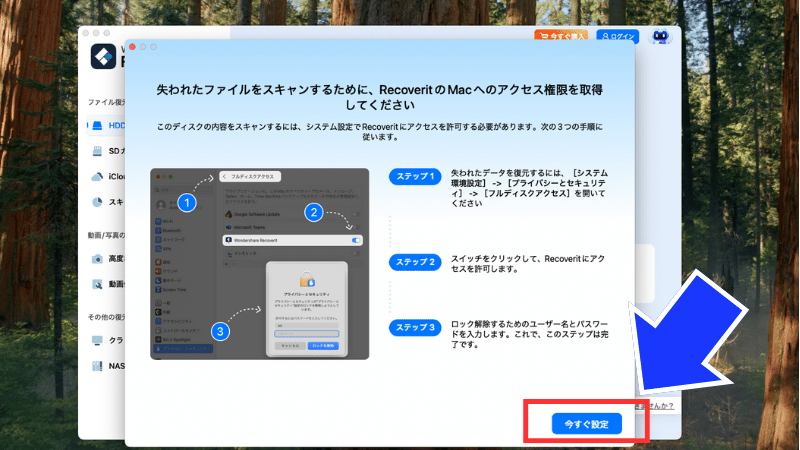The height and width of the screenshot is (450, 800).
Task: Click the 今すぐ設定 button
Action: 587,424
